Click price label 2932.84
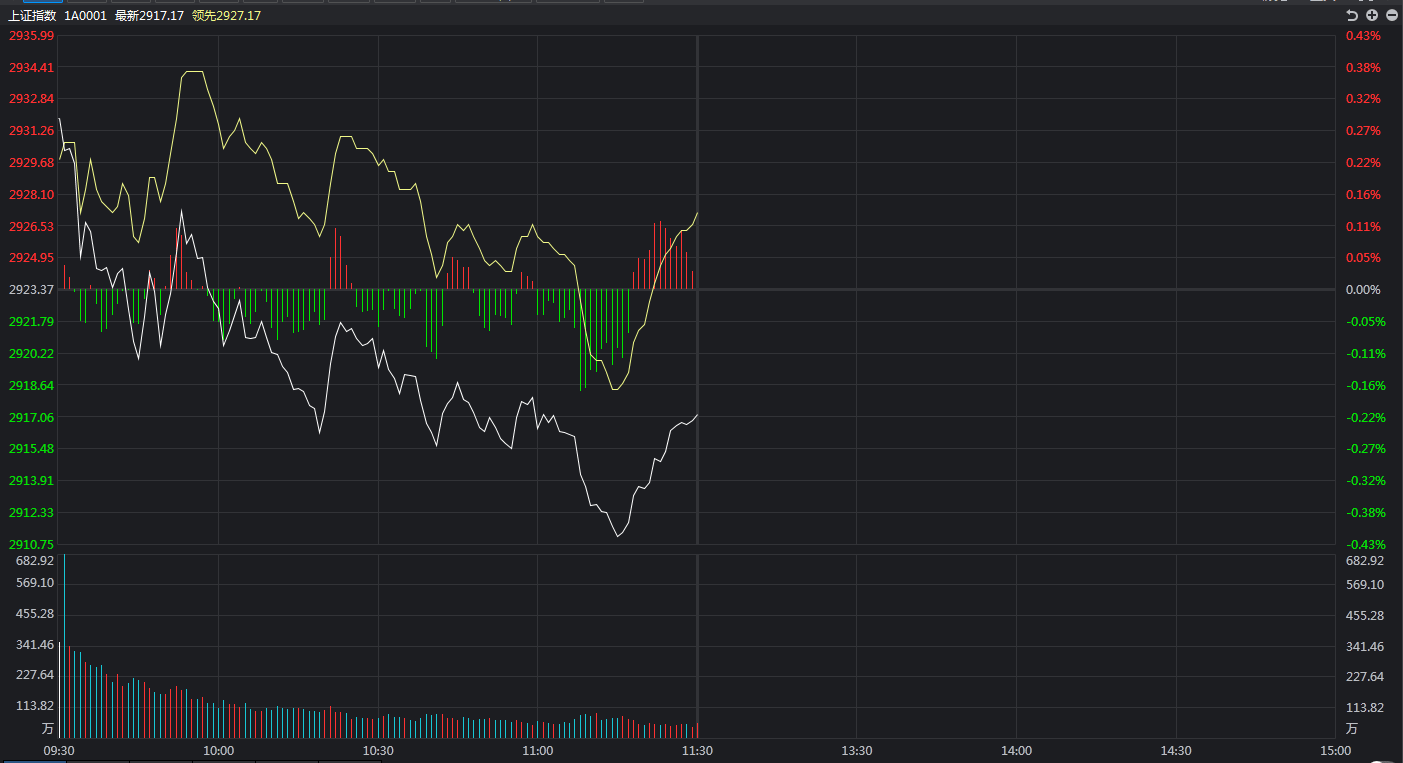1403x763 pixels. (31, 98)
